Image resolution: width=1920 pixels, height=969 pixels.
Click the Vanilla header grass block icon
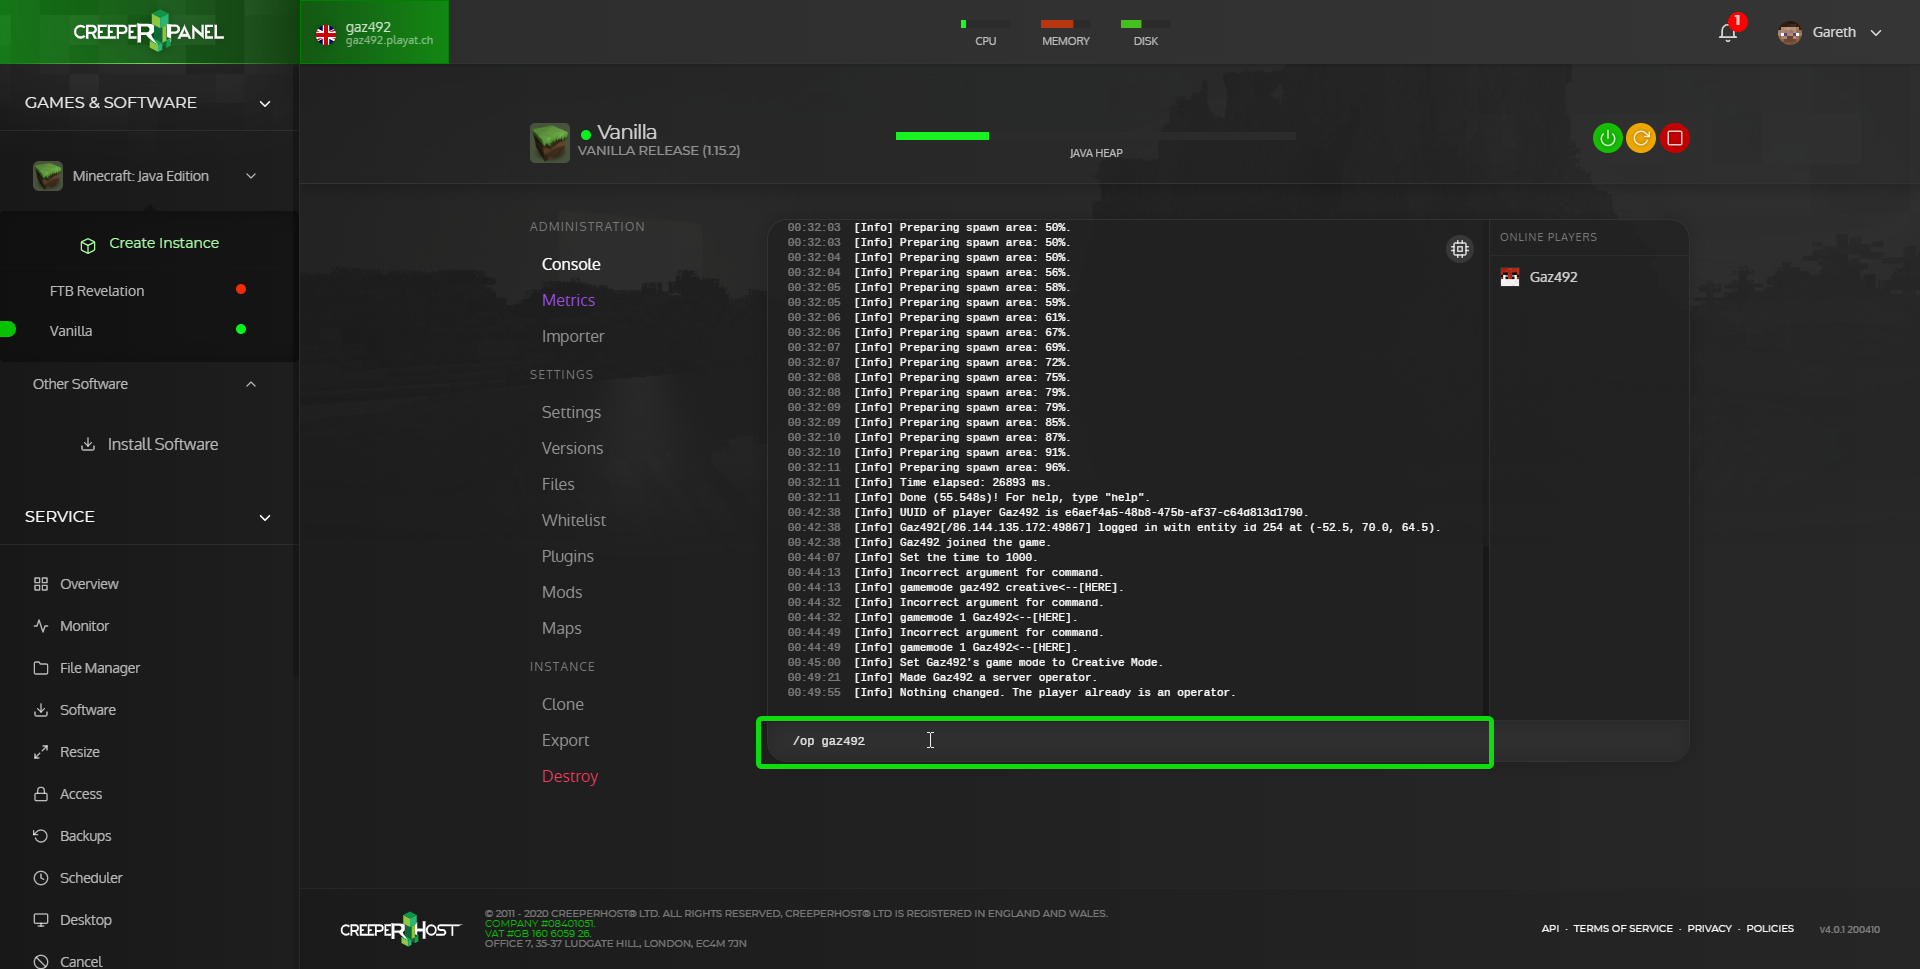[550, 143]
